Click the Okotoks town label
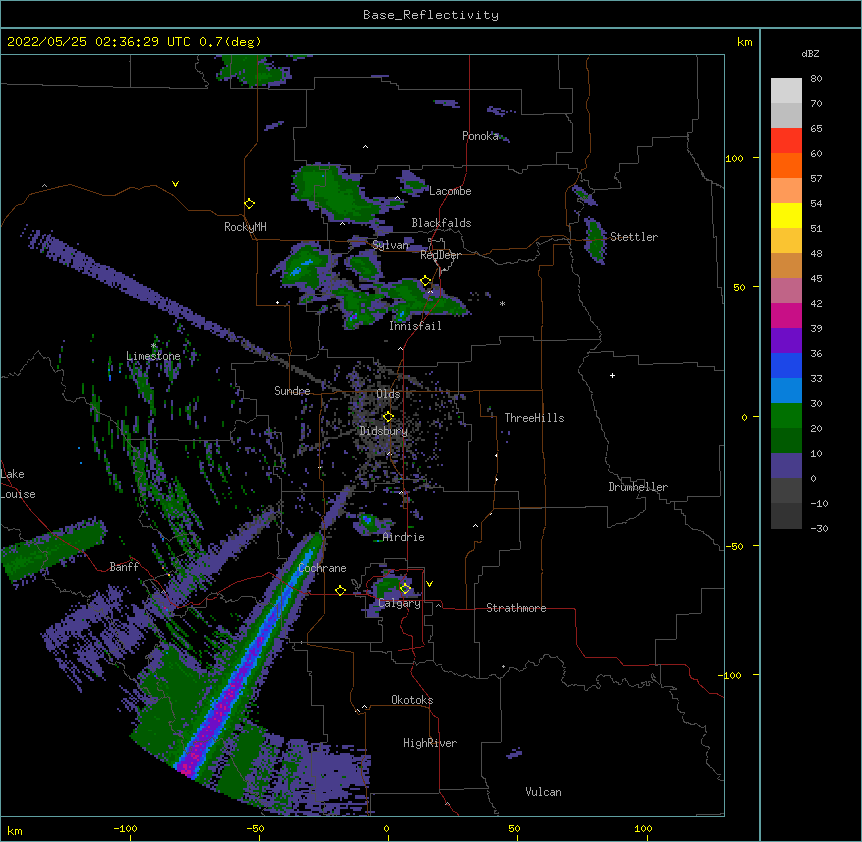862x842 pixels. [x=412, y=700]
